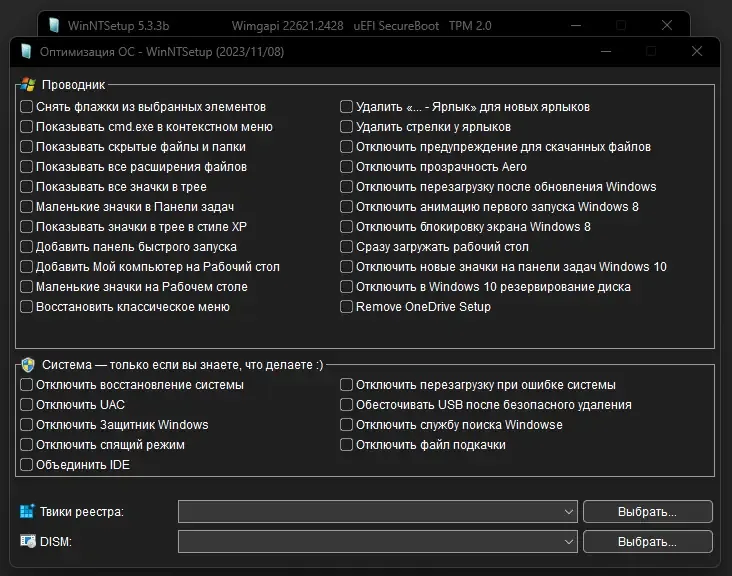This screenshot has height=576, width=732.
Task: Enable Отключить предупреждение для скачанных файлов
Action: click(x=346, y=147)
